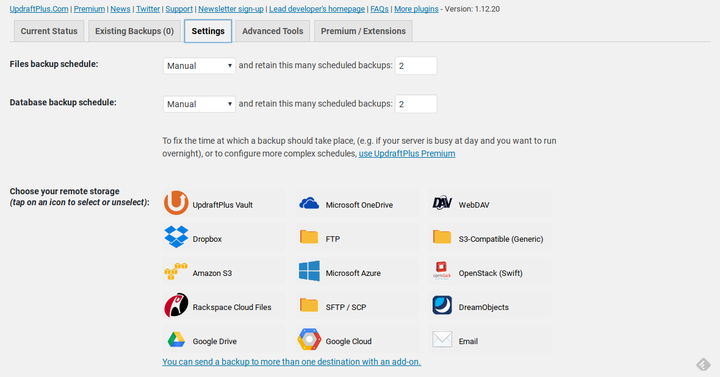The width and height of the screenshot is (720, 377).
Task: Open Lead developer's homepage link
Action: point(317,9)
